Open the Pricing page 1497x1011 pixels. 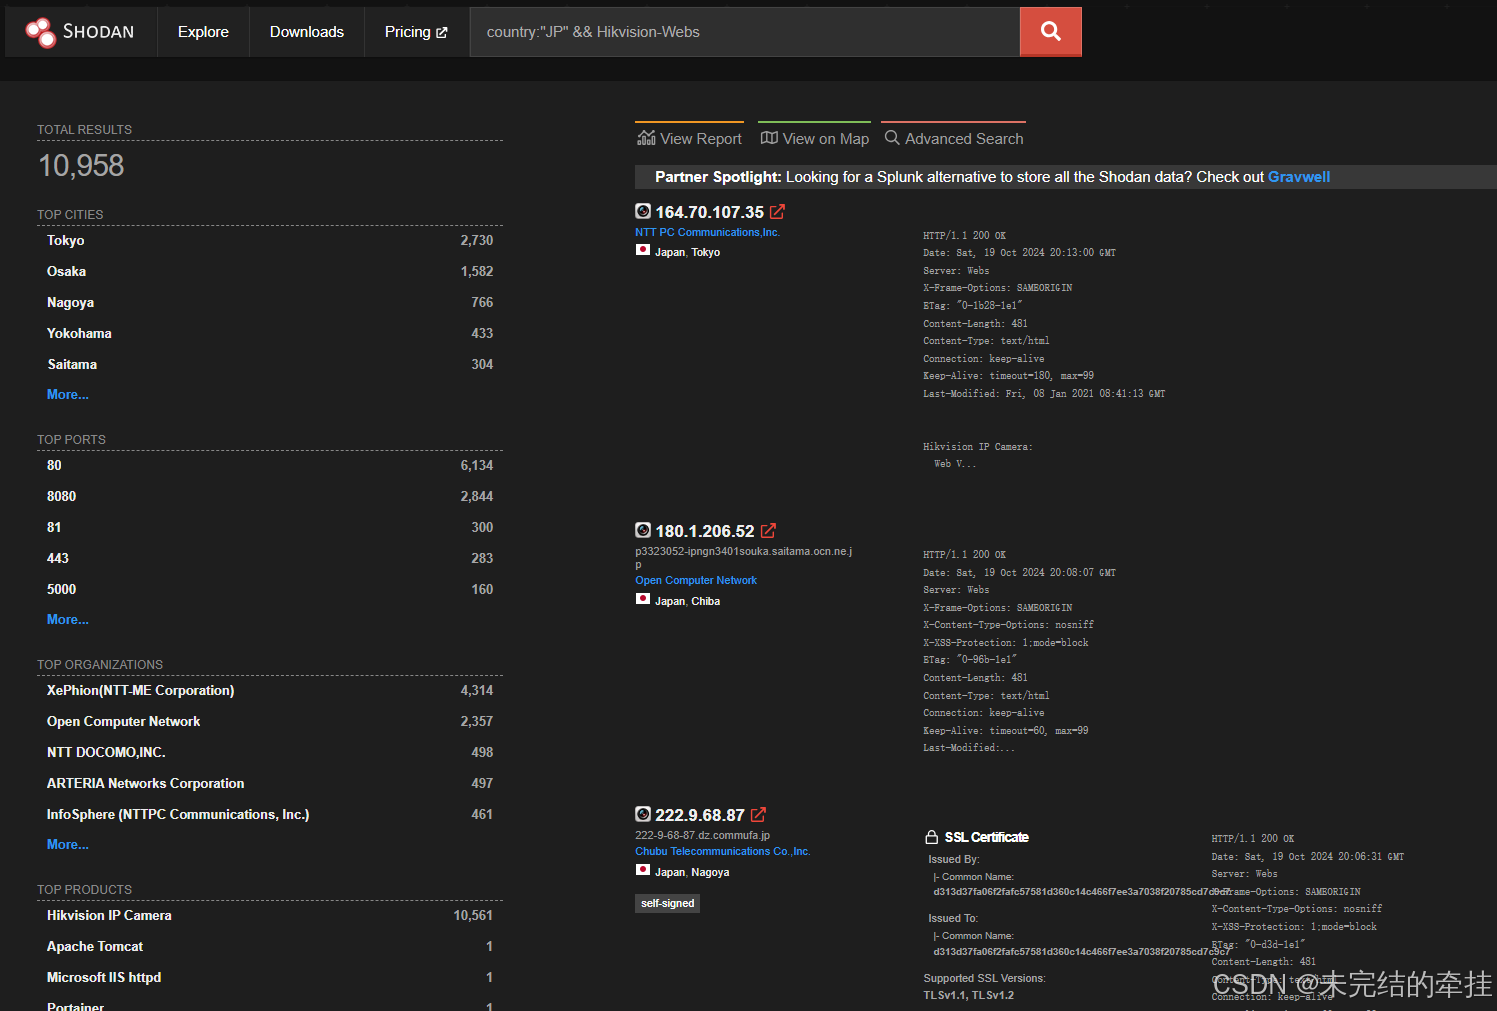tap(416, 32)
